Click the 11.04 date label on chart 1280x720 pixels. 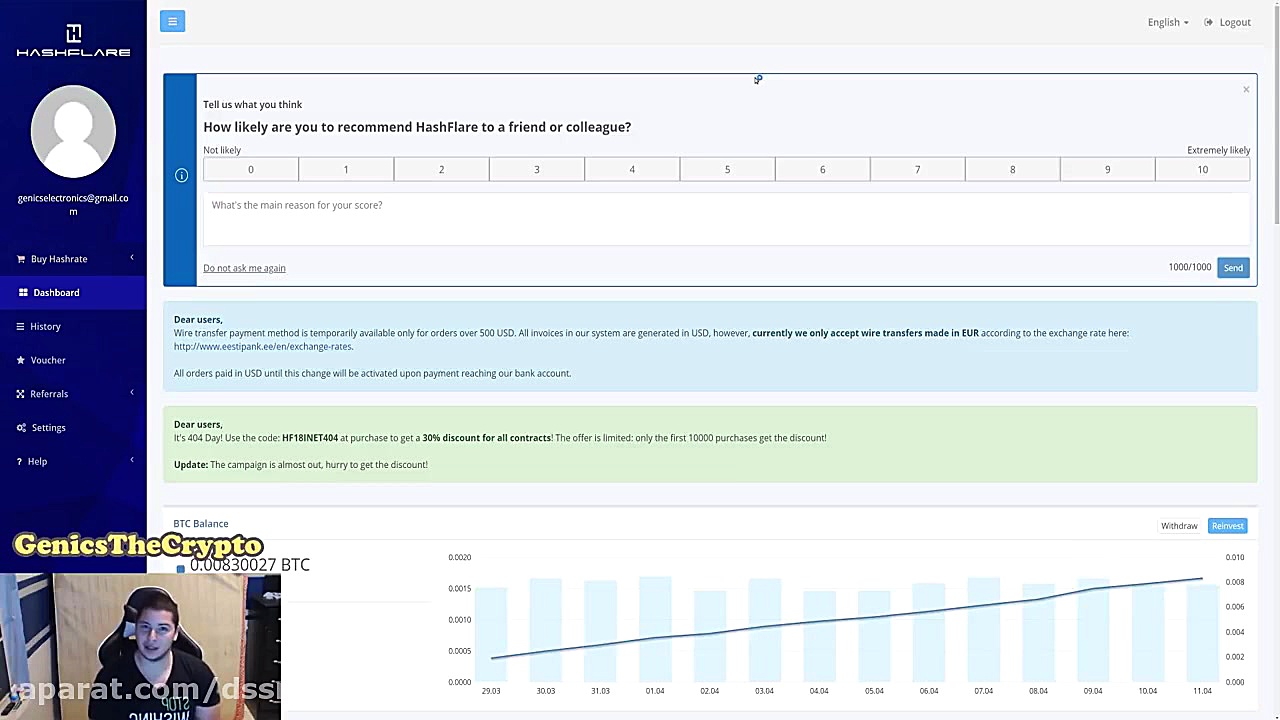pyautogui.click(x=1202, y=691)
